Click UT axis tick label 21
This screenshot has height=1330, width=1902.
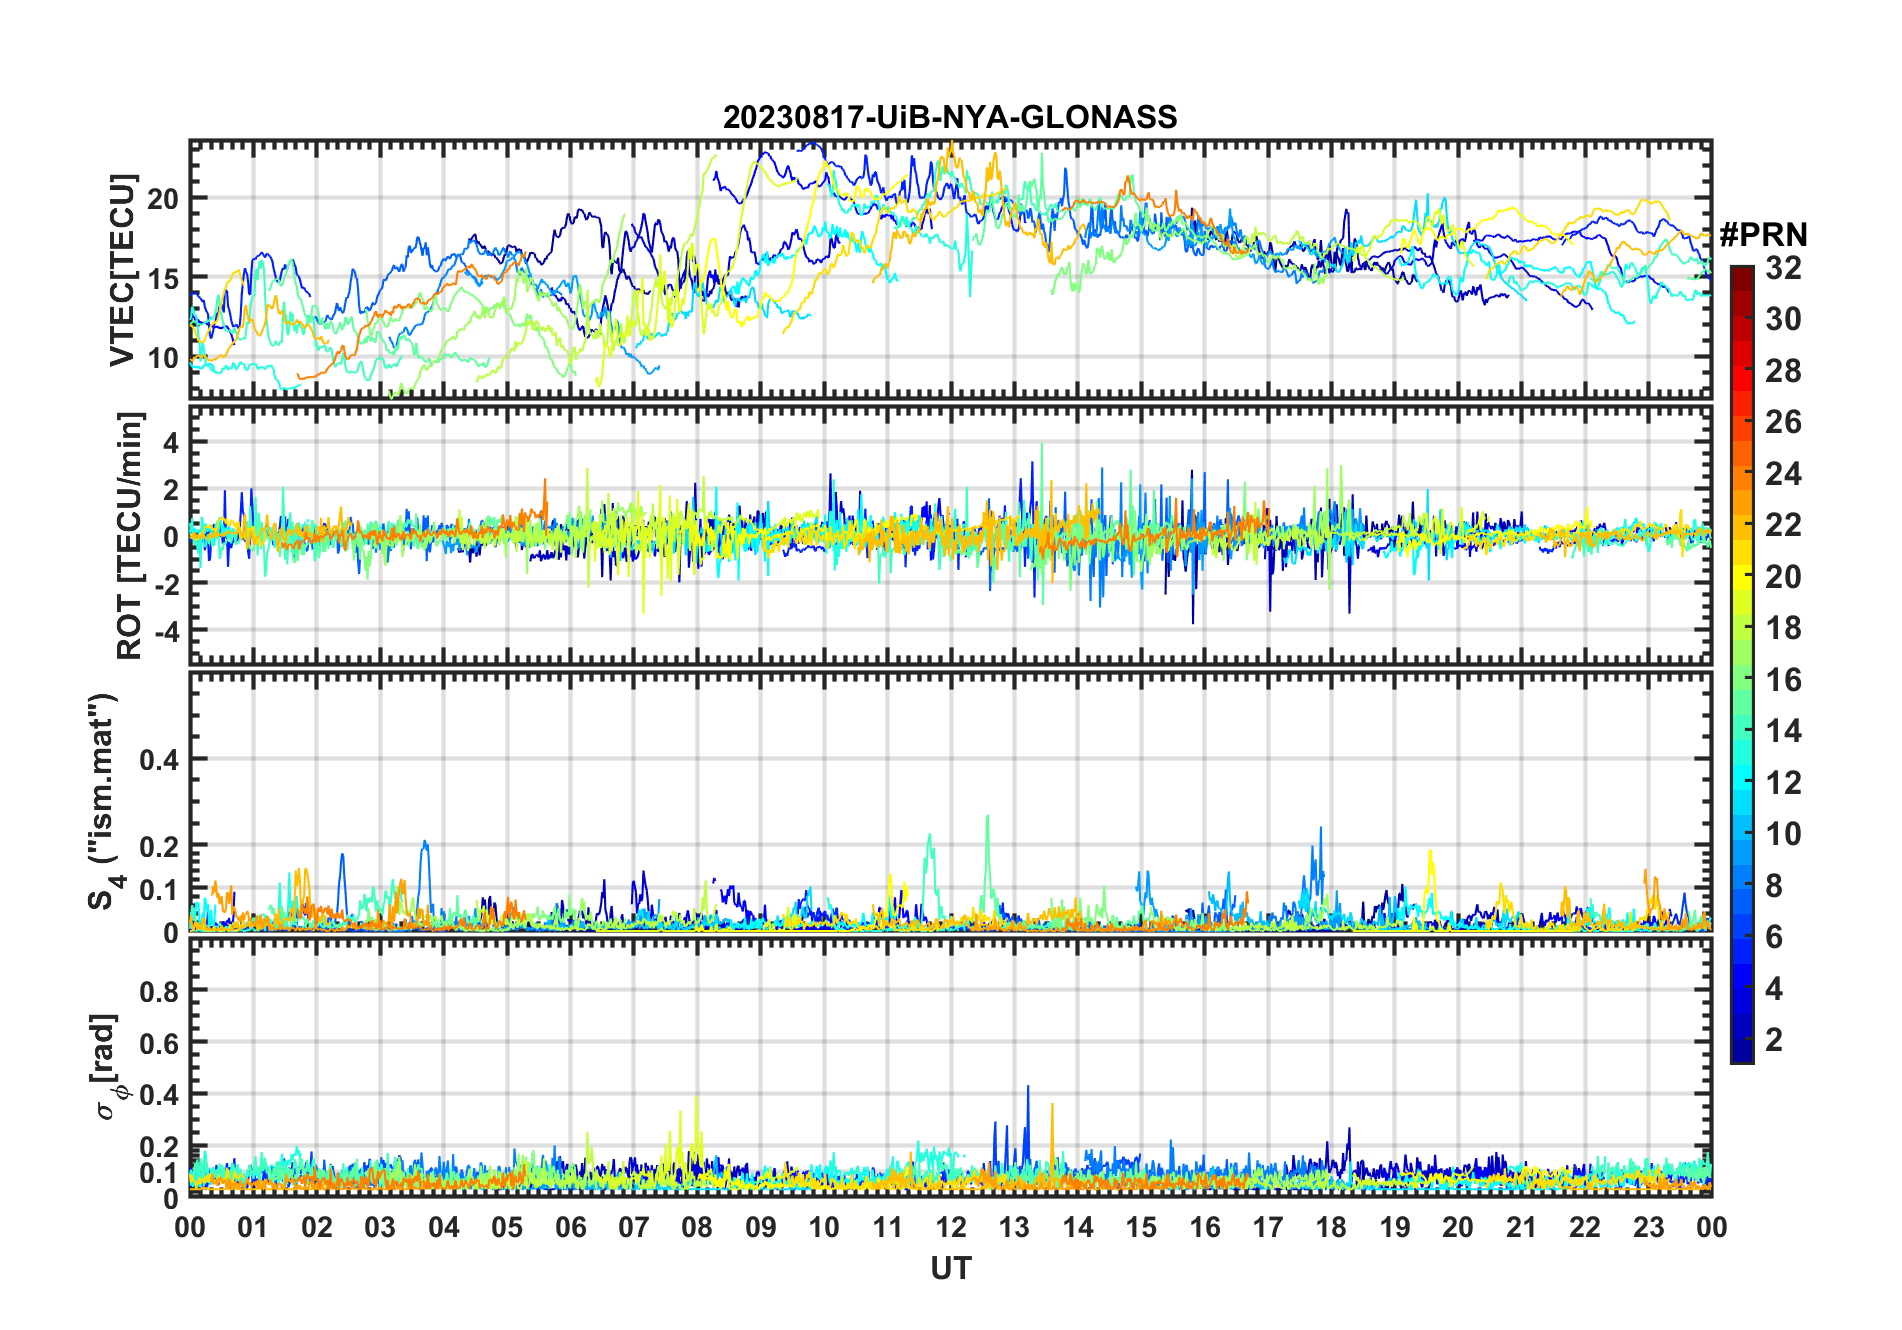(1522, 1227)
